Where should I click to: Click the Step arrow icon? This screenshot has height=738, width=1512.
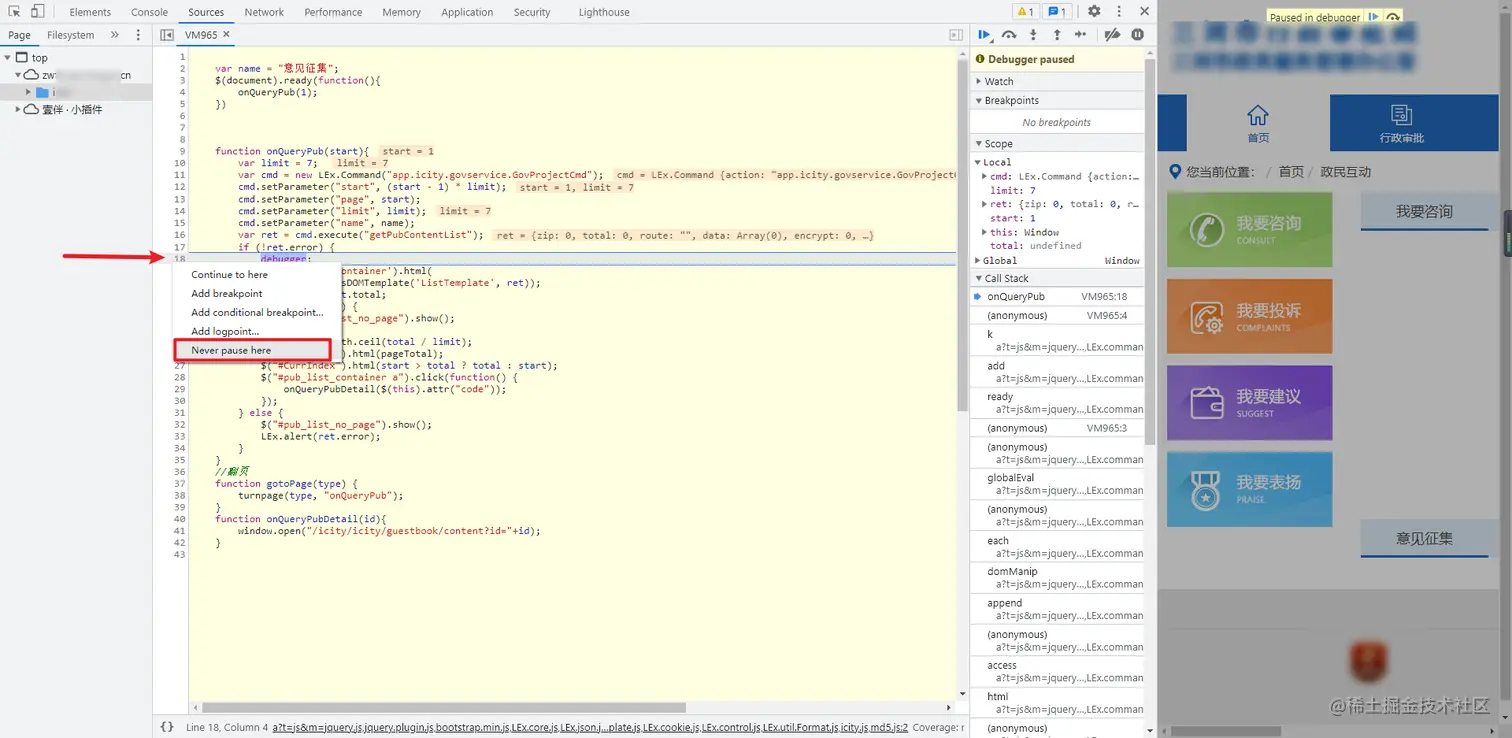pos(1080,35)
